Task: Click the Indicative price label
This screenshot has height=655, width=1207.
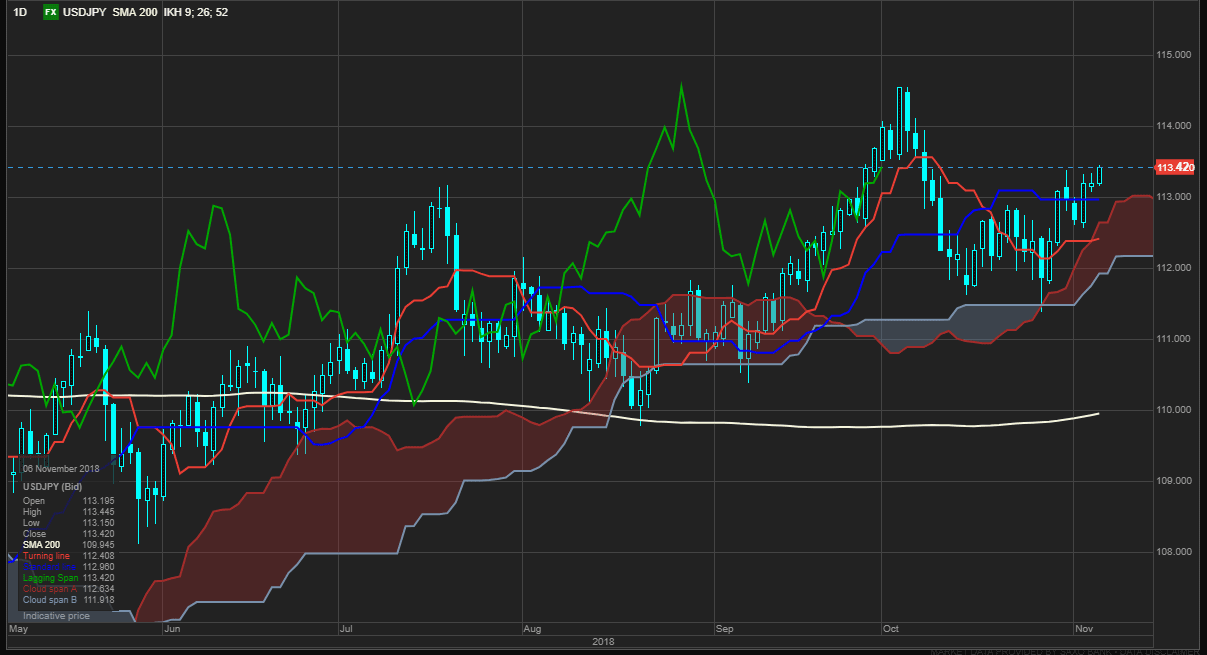Action: [56, 616]
